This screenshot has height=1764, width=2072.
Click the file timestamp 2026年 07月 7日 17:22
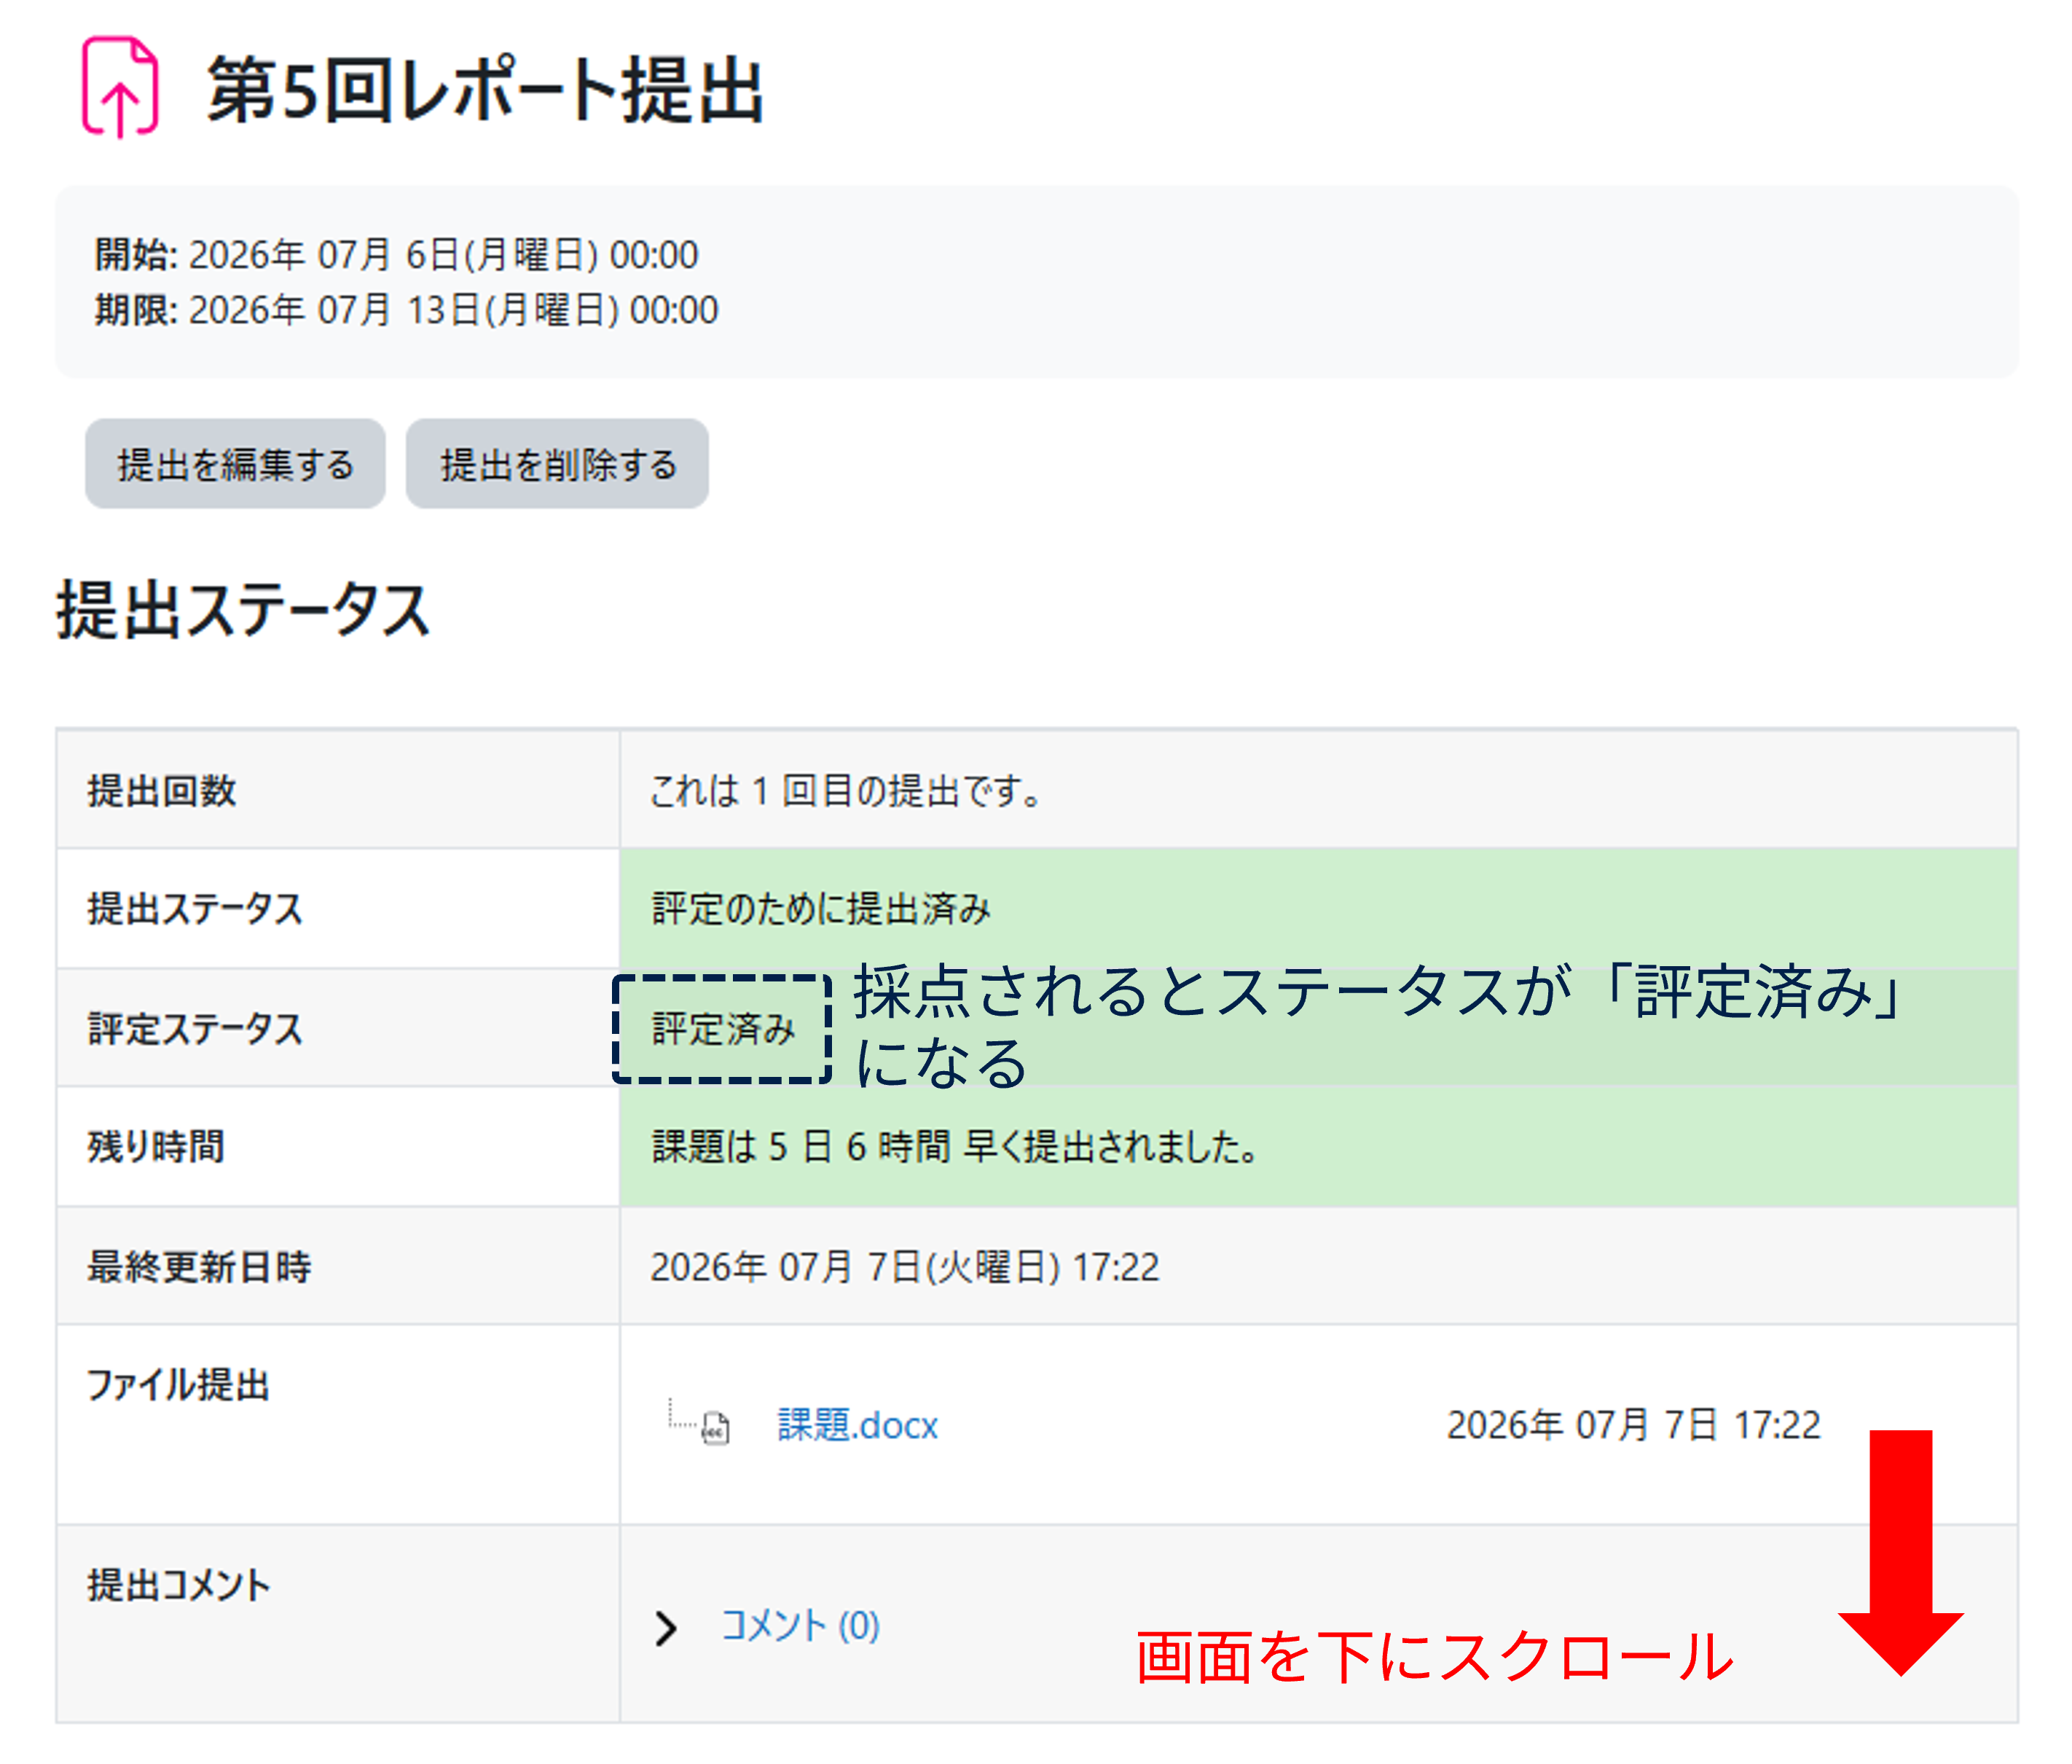pyautogui.click(x=1634, y=1425)
